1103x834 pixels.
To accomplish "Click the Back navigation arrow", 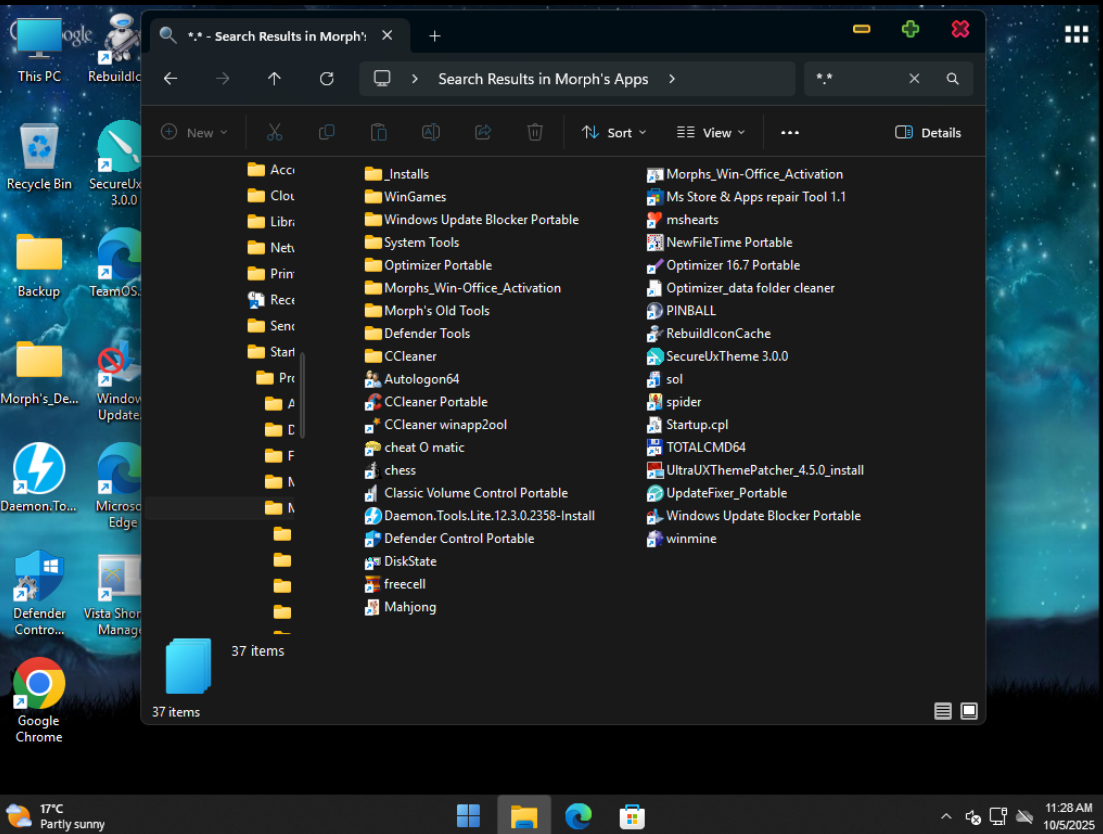I will [x=171, y=79].
